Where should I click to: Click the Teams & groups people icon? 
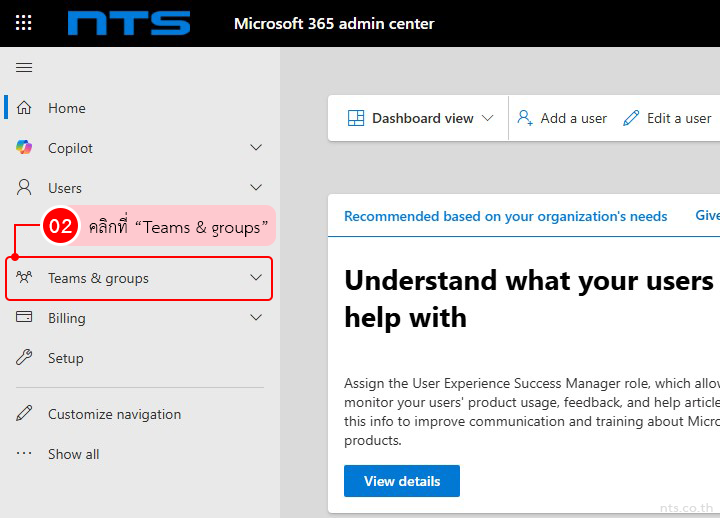25,278
